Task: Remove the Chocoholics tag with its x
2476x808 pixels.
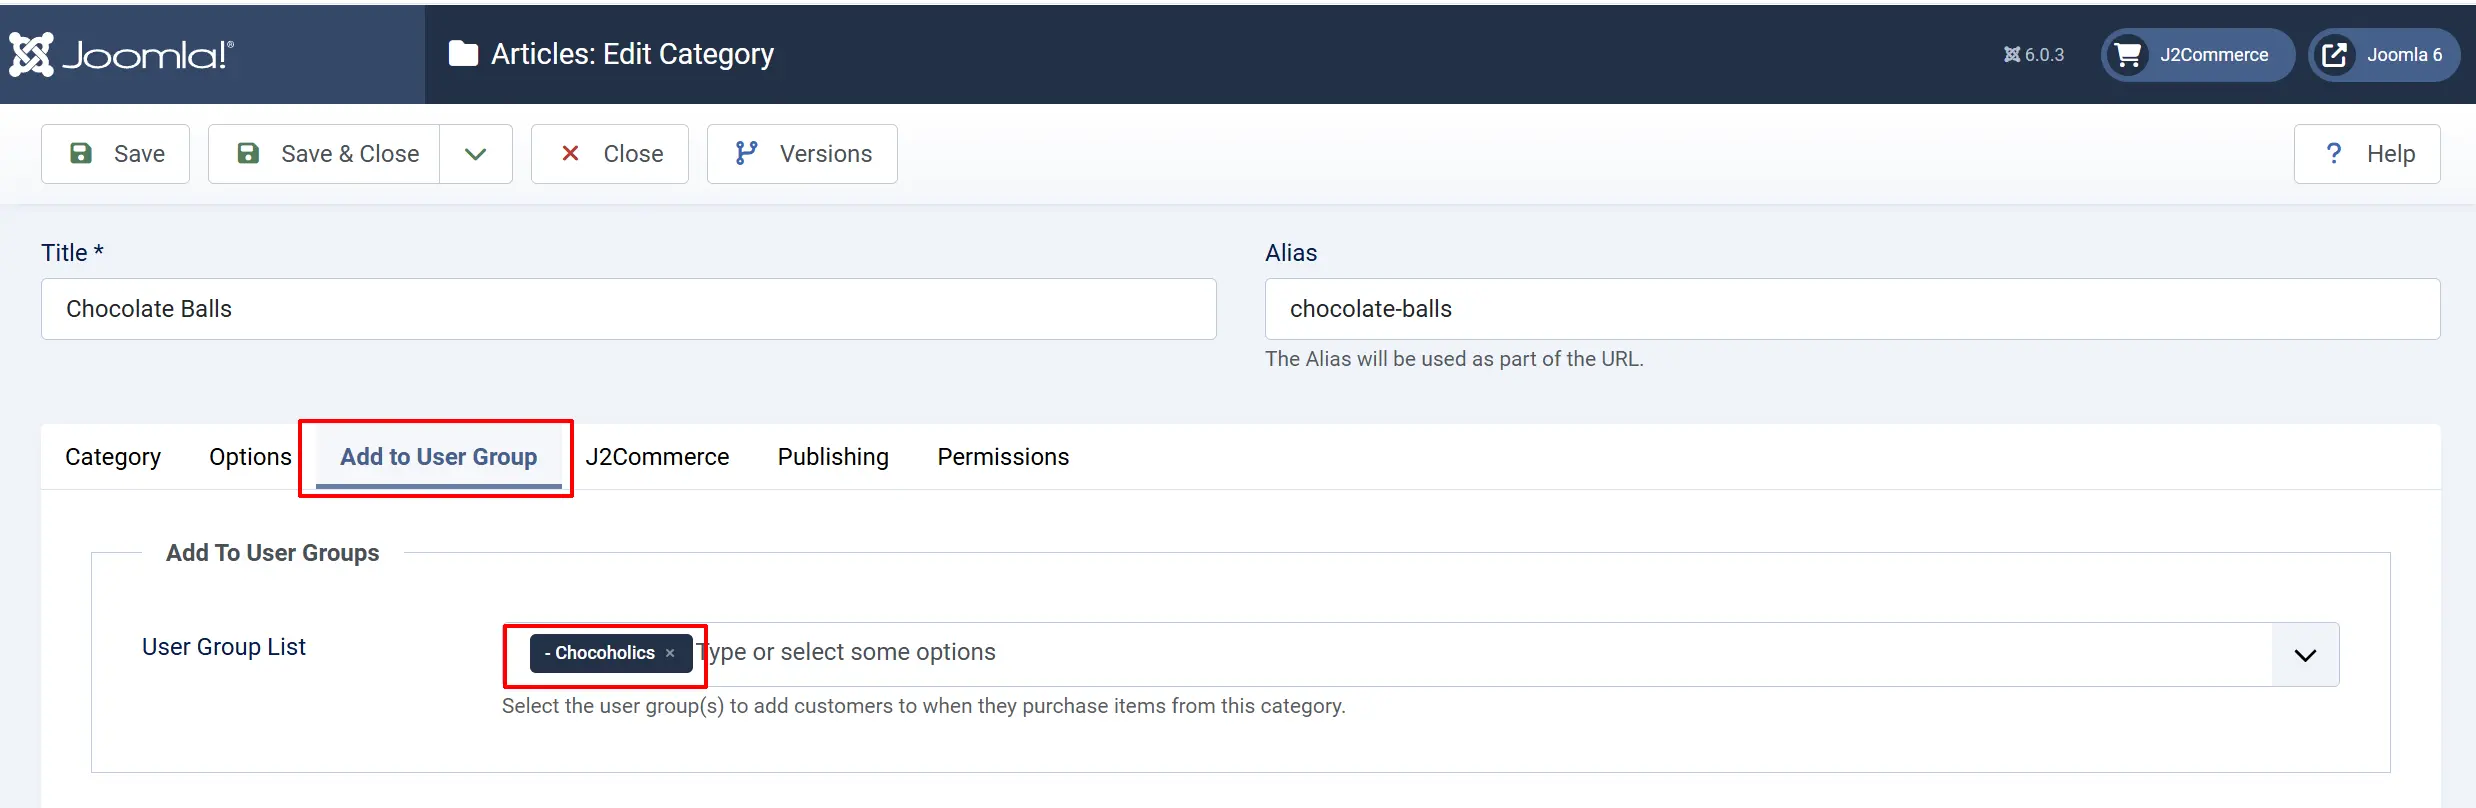Action: pos(670,653)
